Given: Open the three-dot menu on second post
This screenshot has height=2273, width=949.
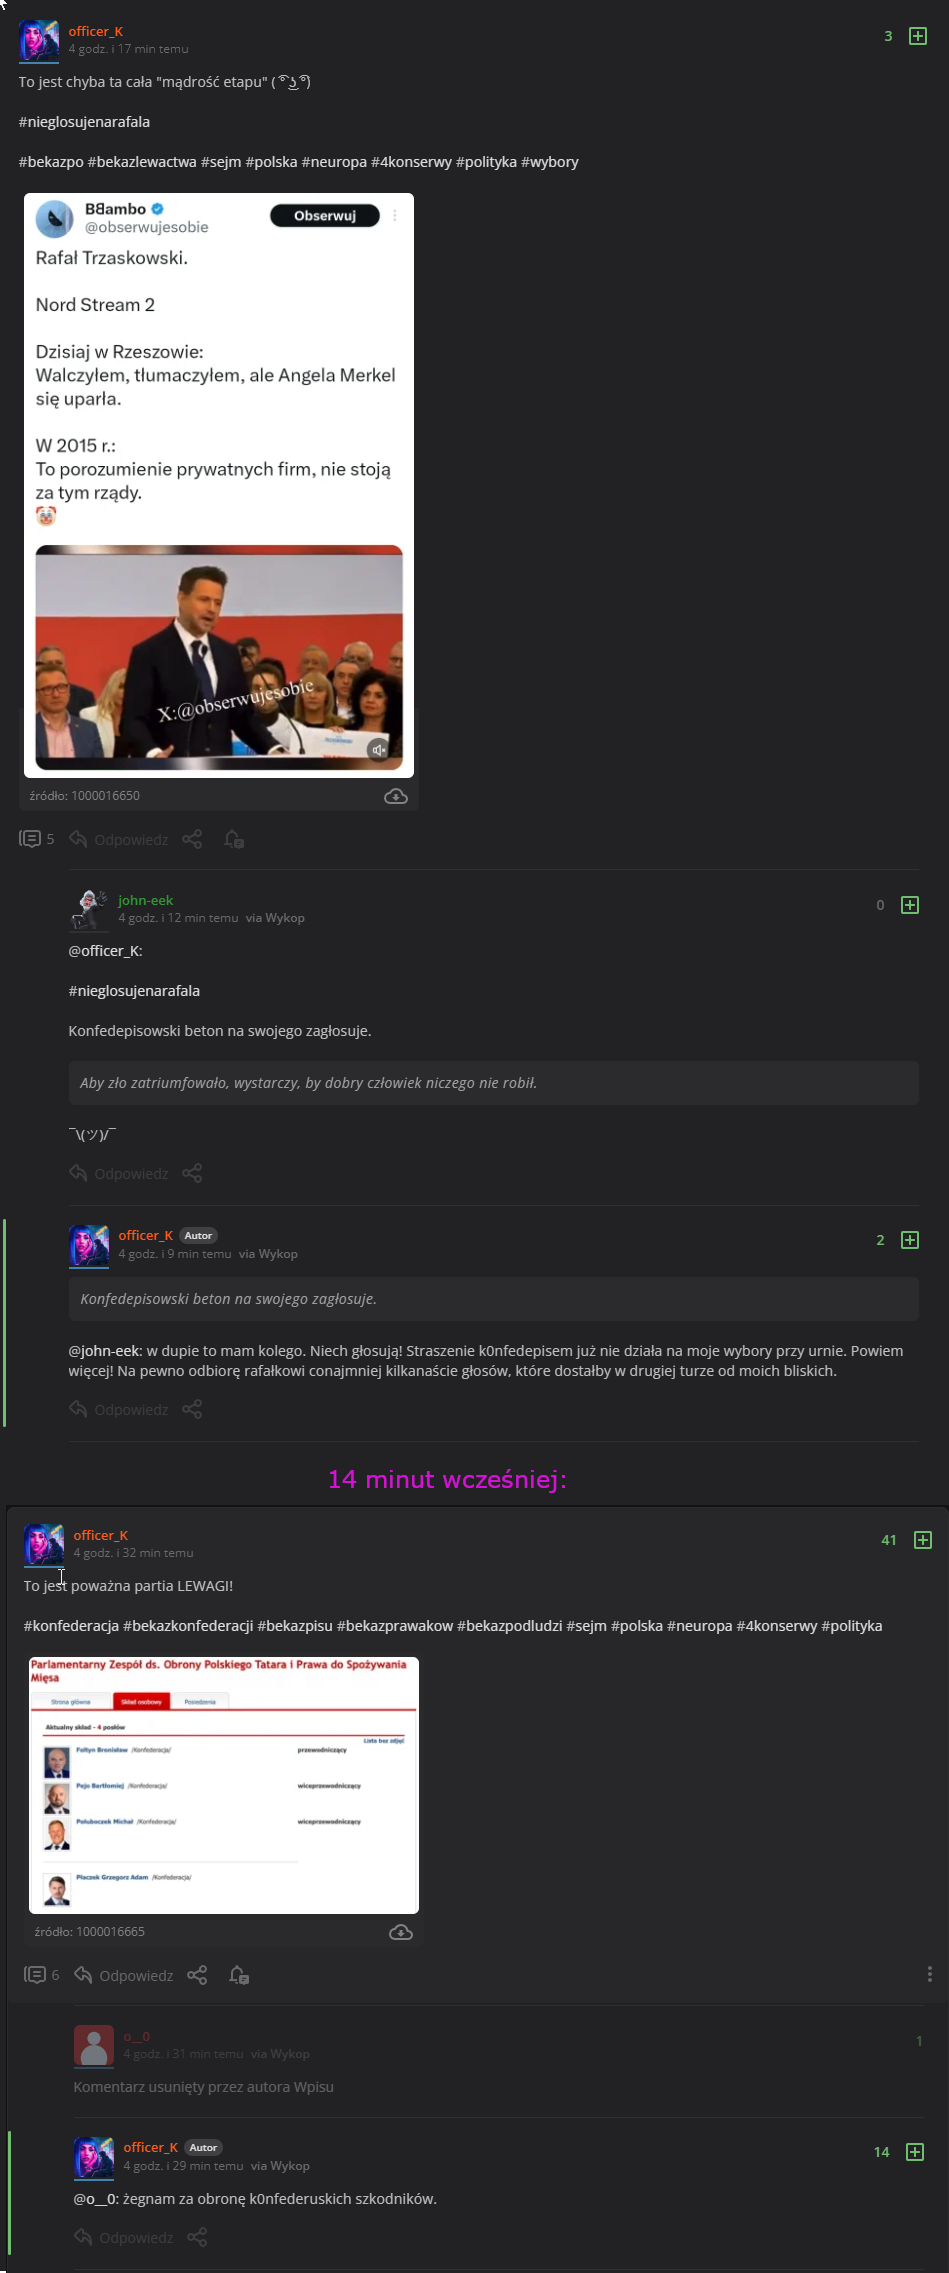Looking at the screenshot, I should tap(929, 1974).
